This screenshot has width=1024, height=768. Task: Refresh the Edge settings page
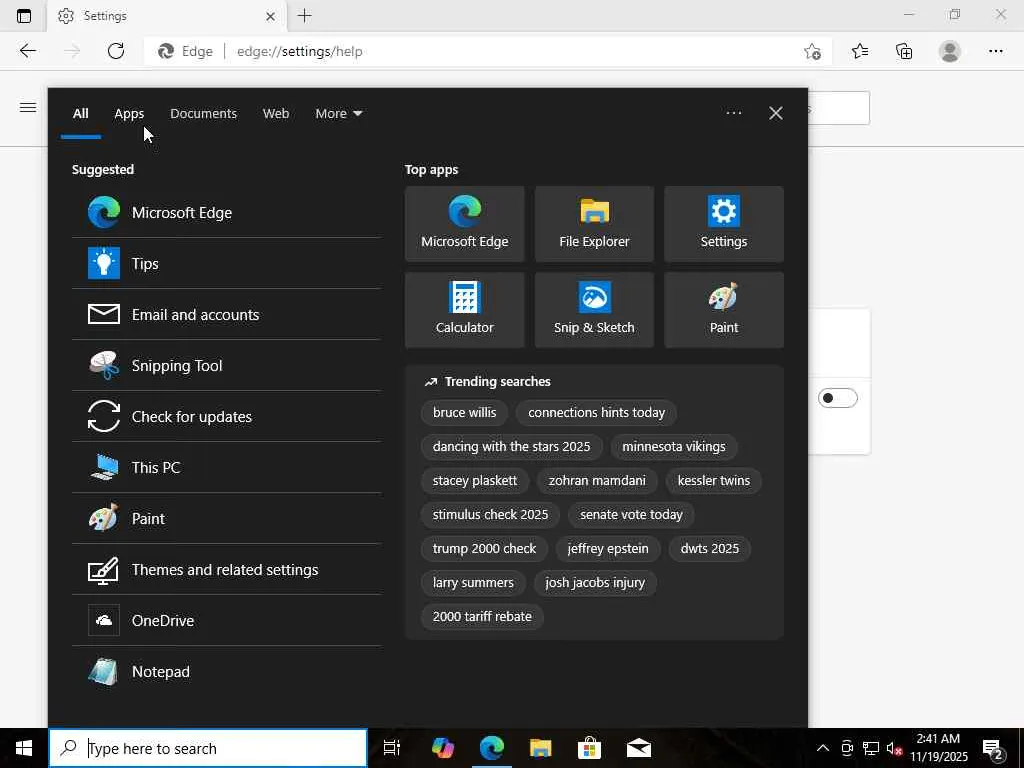pyautogui.click(x=116, y=51)
